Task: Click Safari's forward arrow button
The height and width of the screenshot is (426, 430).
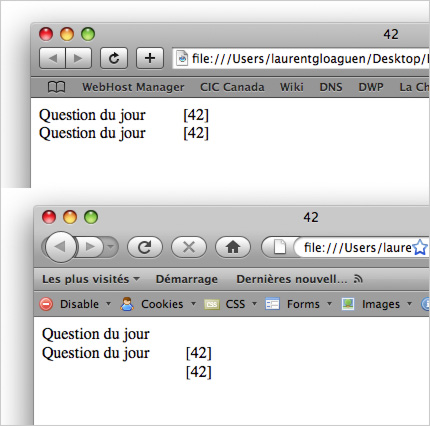Action: [78, 58]
